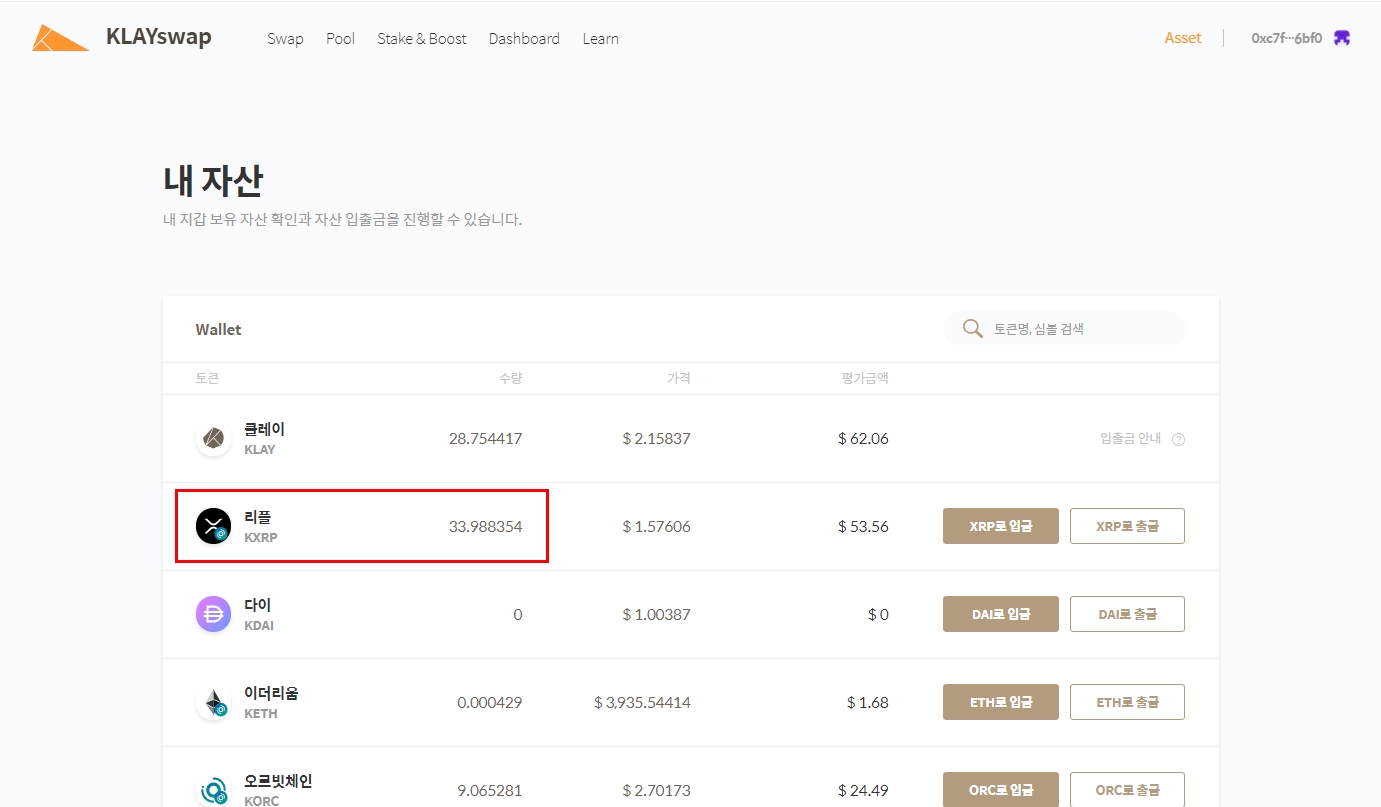Go to the Pool page
Screen dimensions: 1381x807
pyautogui.click(x=340, y=39)
